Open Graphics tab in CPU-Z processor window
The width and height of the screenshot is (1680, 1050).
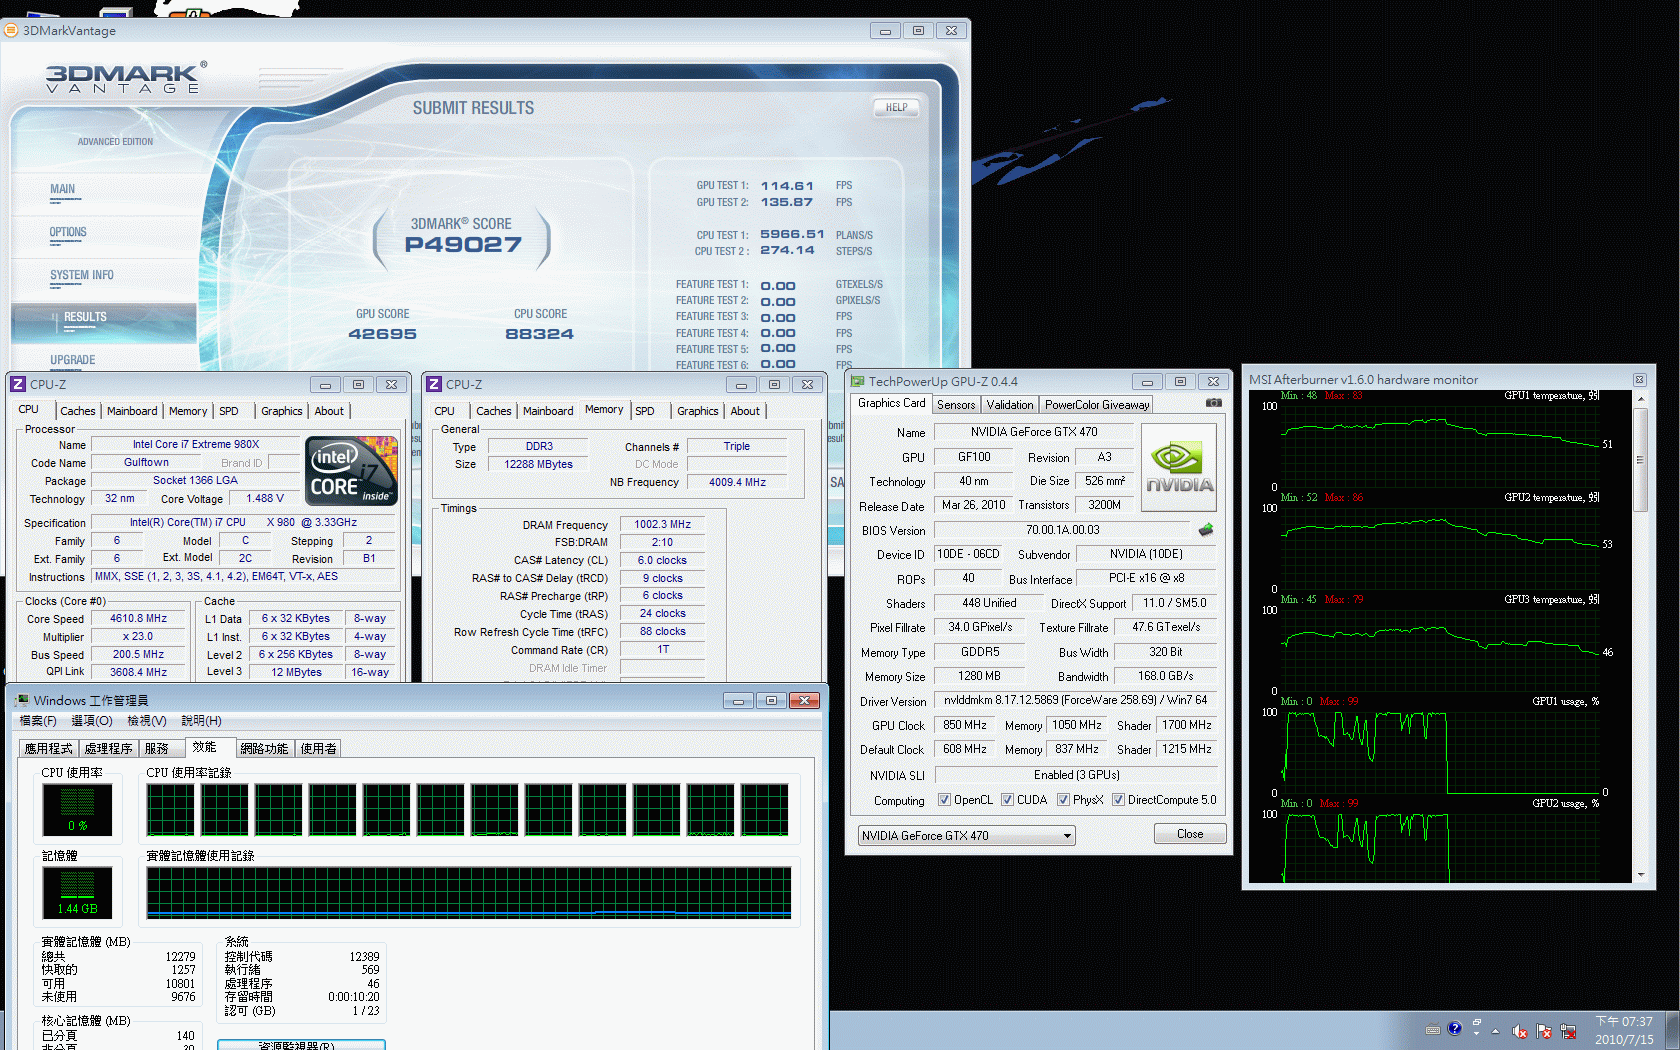click(x=281, y=411)
